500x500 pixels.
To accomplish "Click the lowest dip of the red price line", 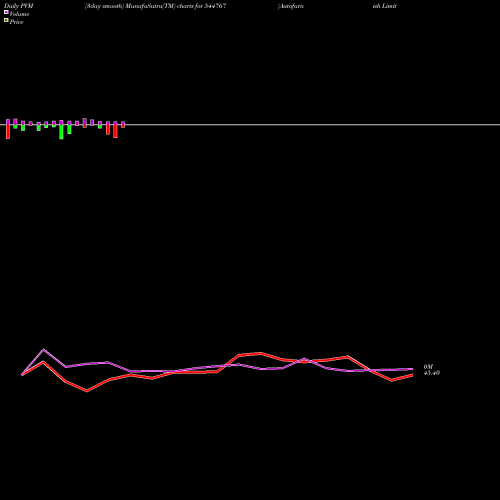I will click(87, 391).
